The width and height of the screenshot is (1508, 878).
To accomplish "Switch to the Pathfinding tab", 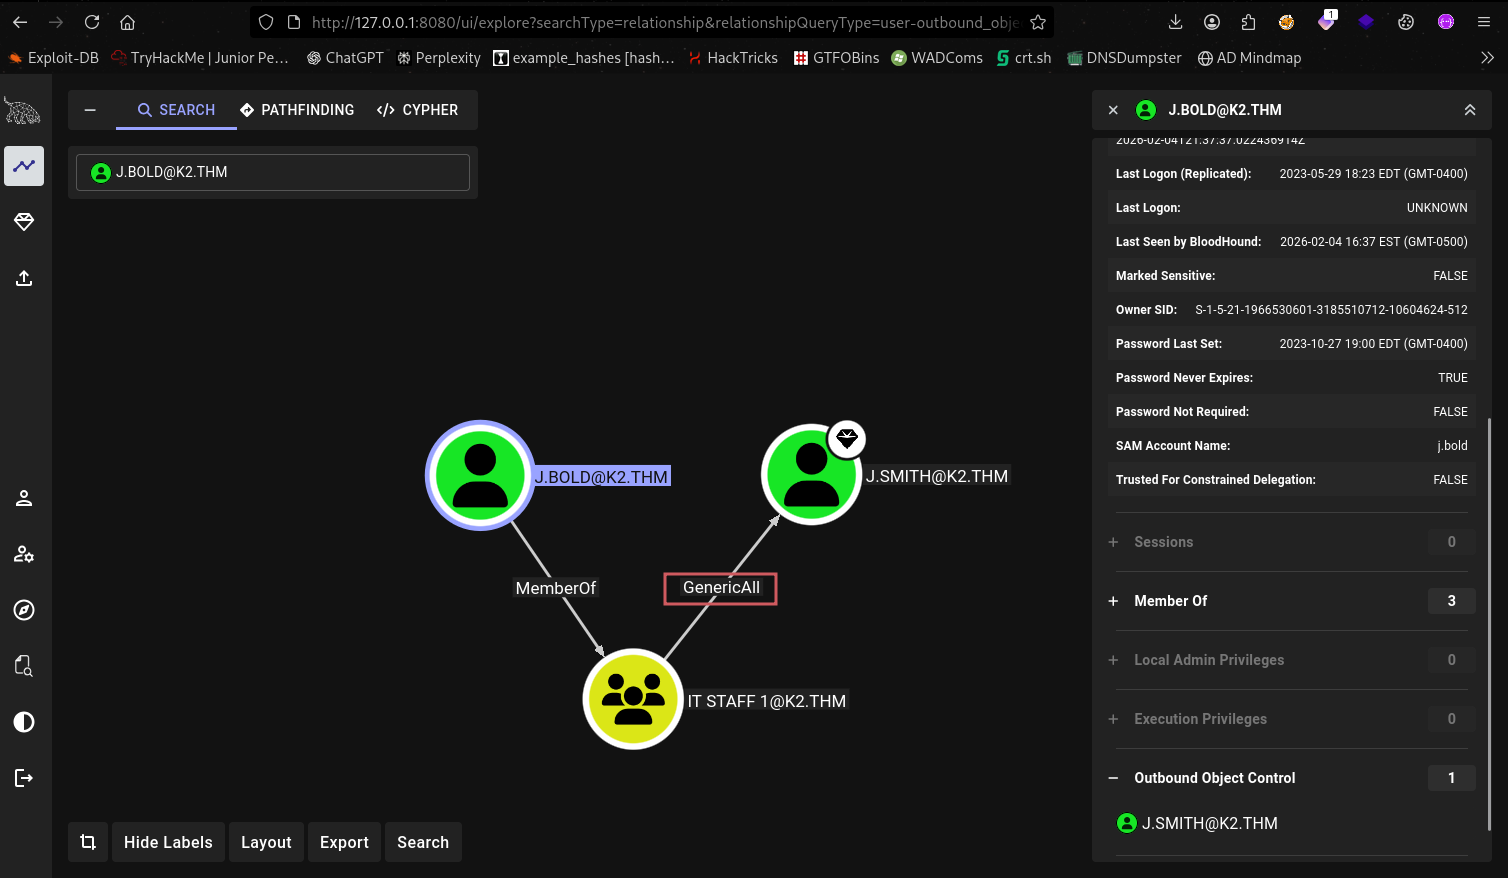I will coord(297,110).
